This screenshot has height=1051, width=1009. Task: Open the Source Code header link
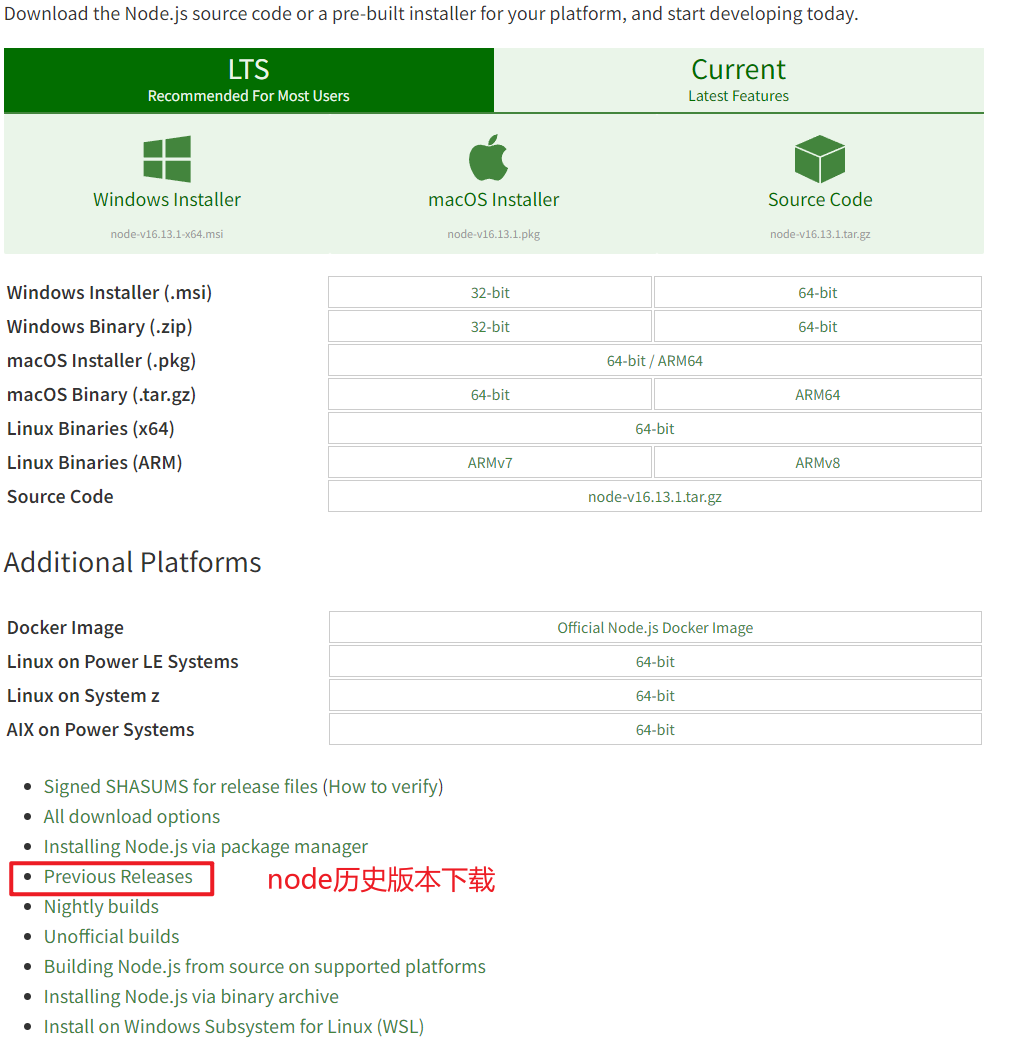[x=820, y=200]
